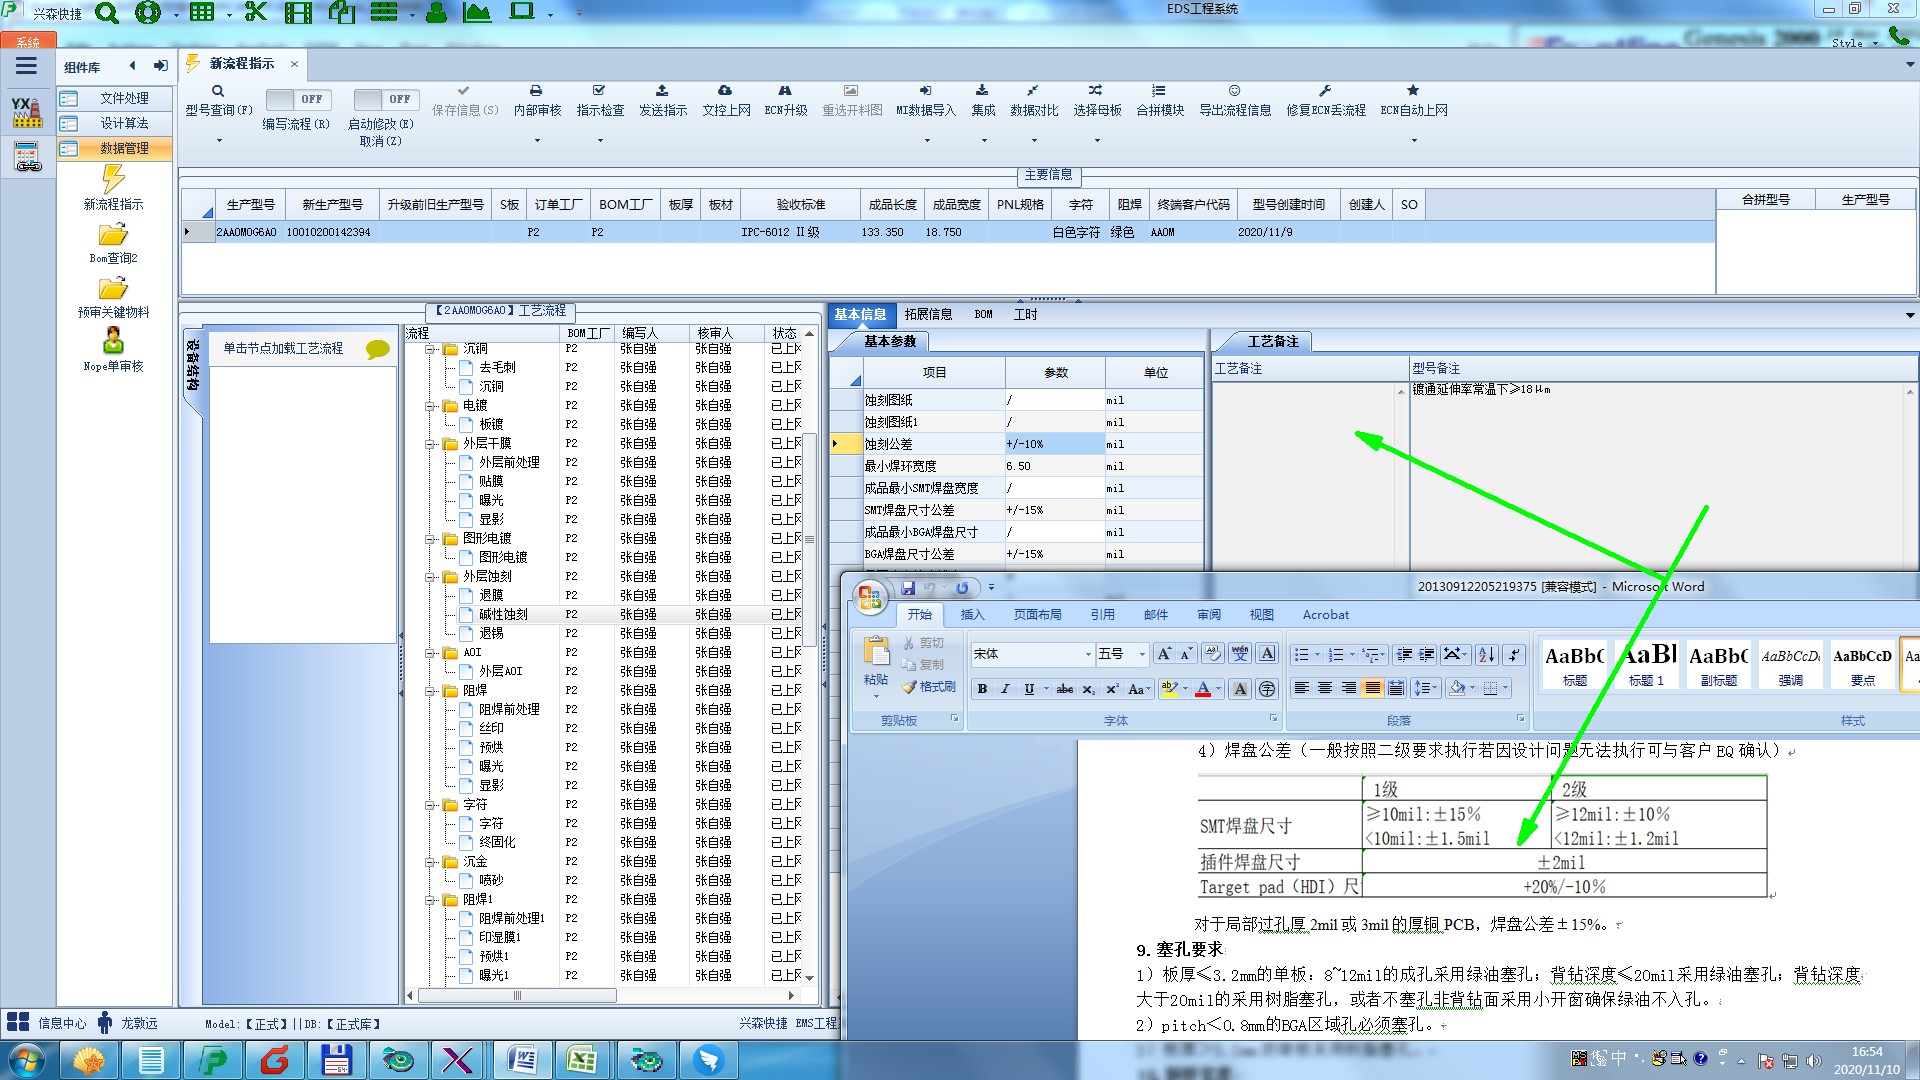Click the 内部审核 print icon
The height and width of the screenshot is (1080, 1920).
tap(536, 91)
